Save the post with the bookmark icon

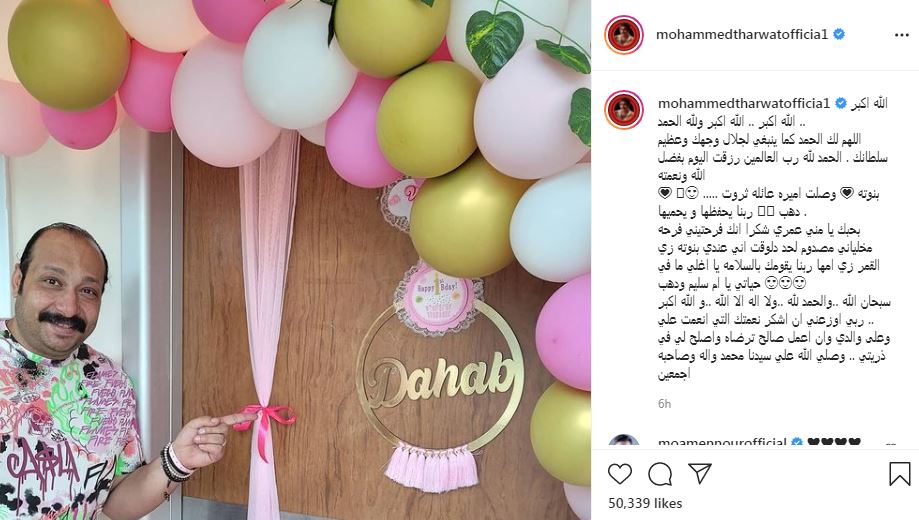[x=899, y=474]
